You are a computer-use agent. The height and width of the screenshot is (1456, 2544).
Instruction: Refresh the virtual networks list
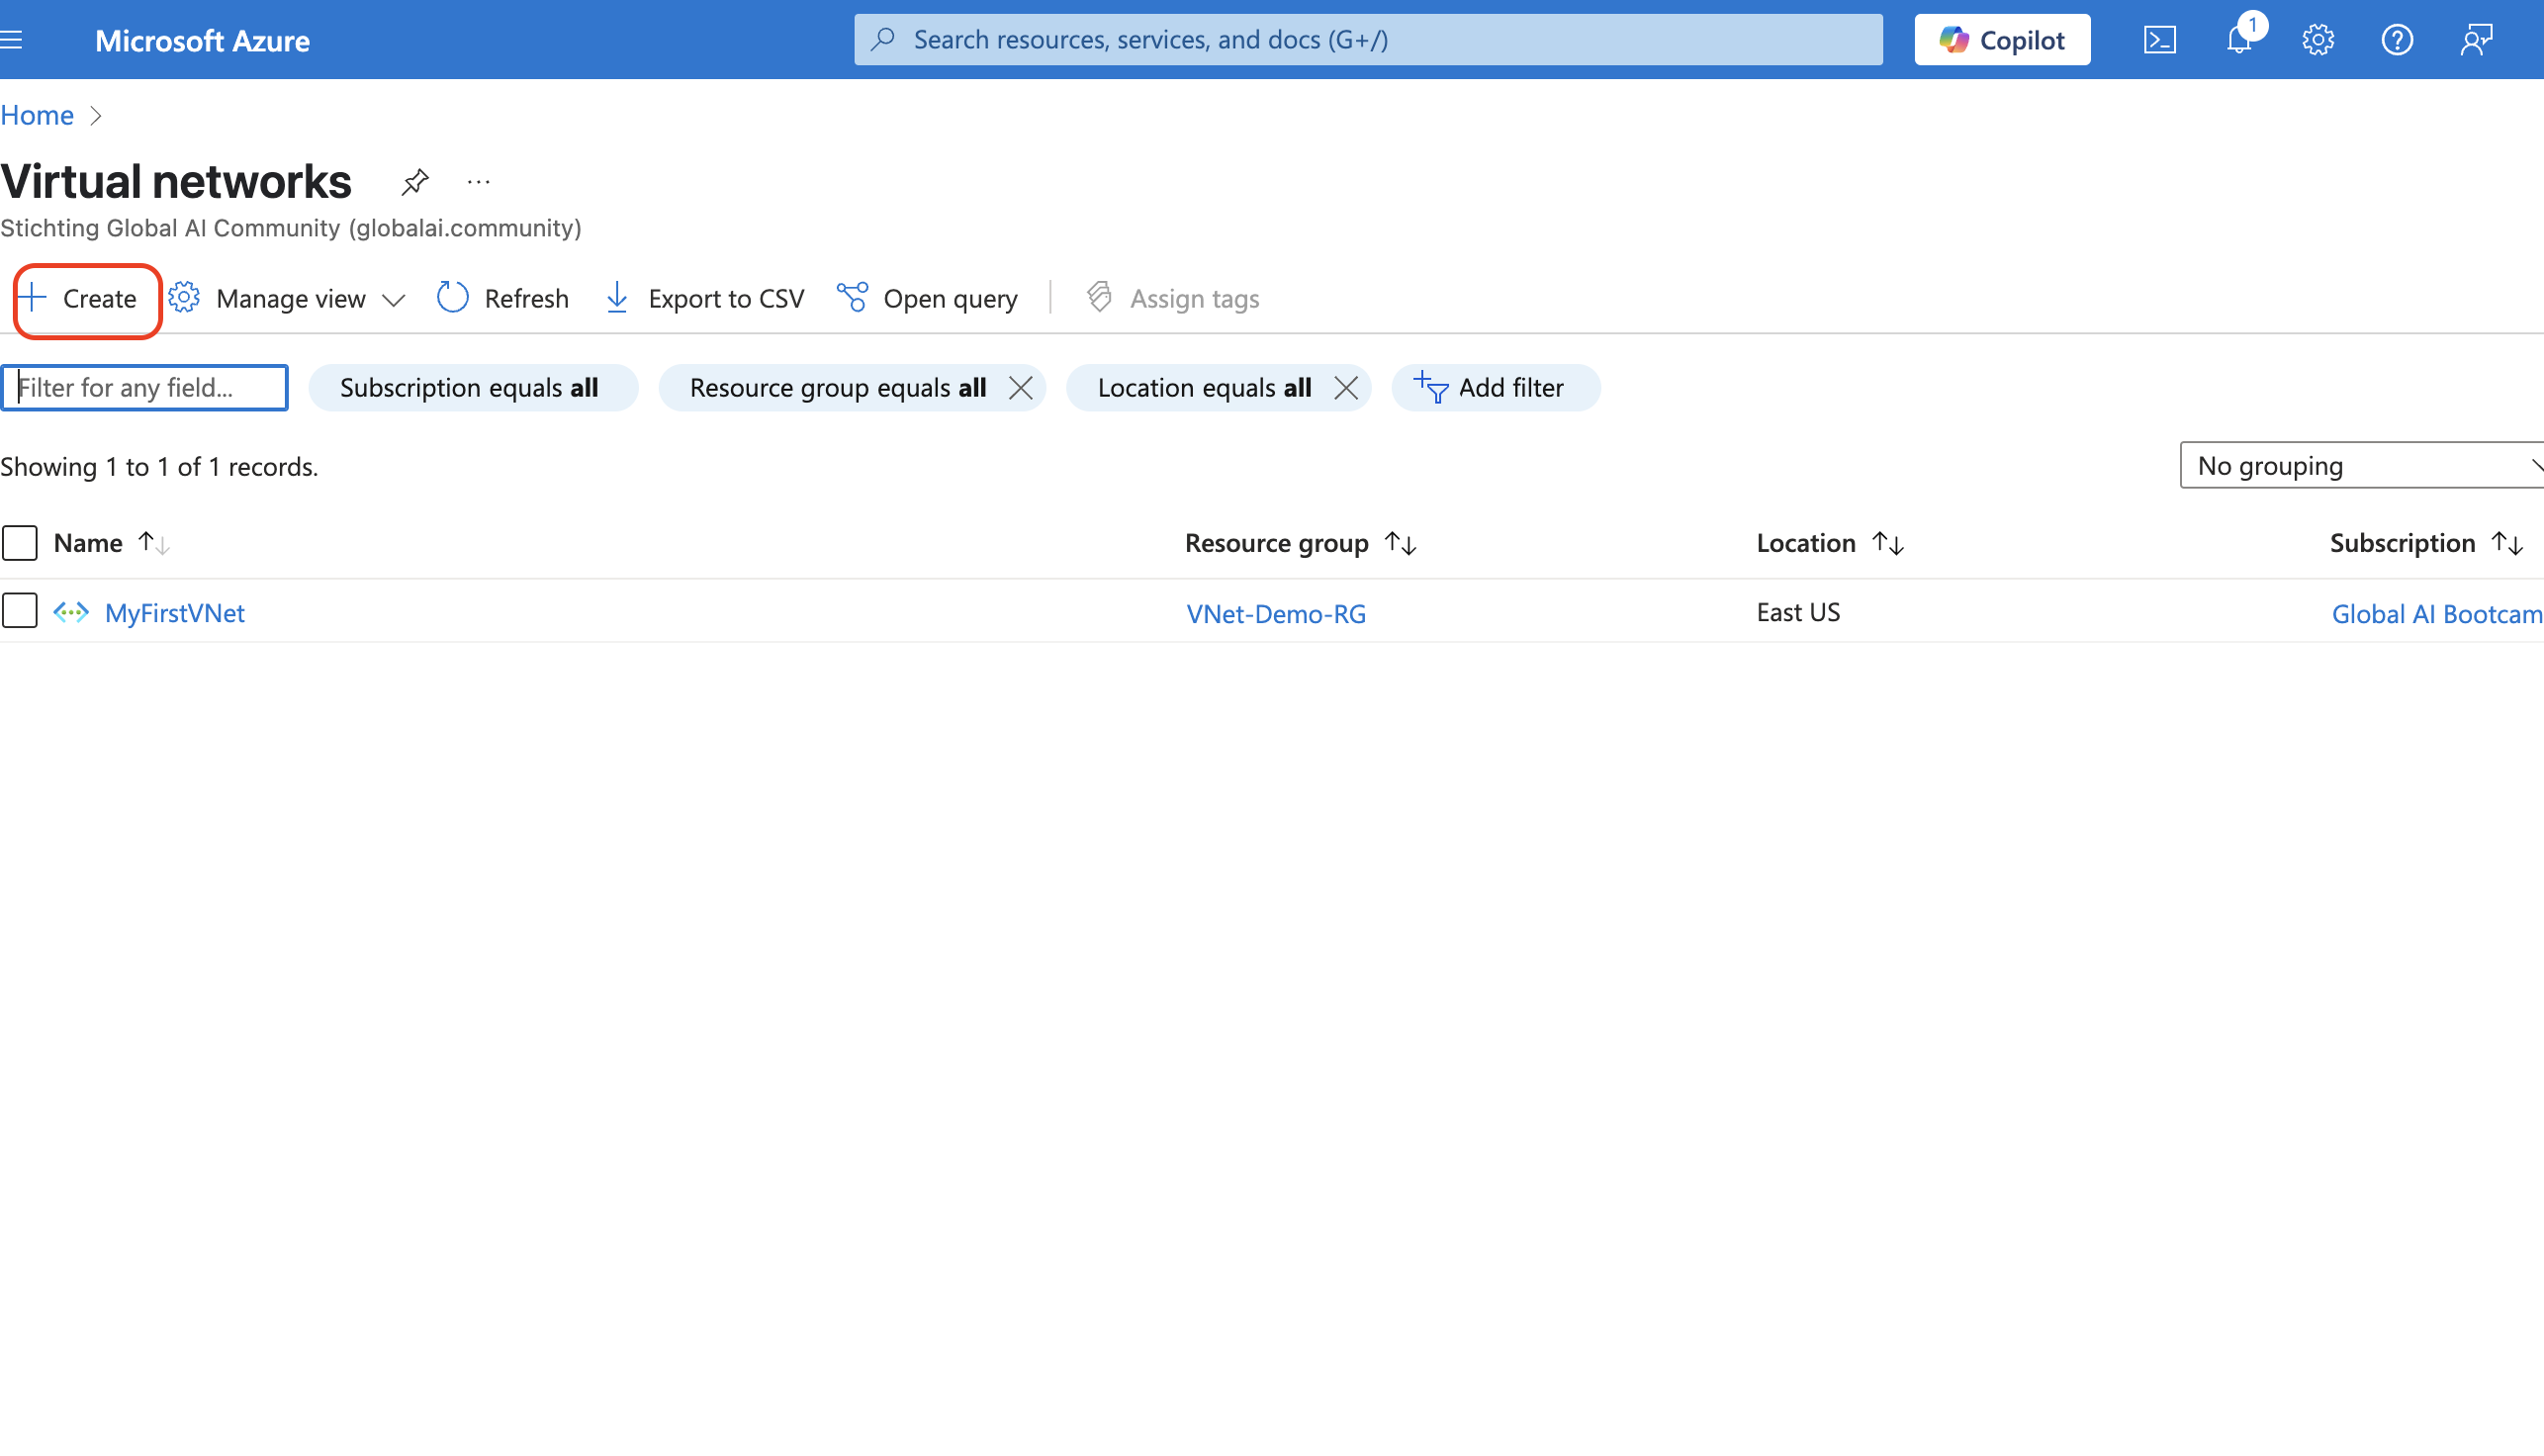tap(503, 298)
